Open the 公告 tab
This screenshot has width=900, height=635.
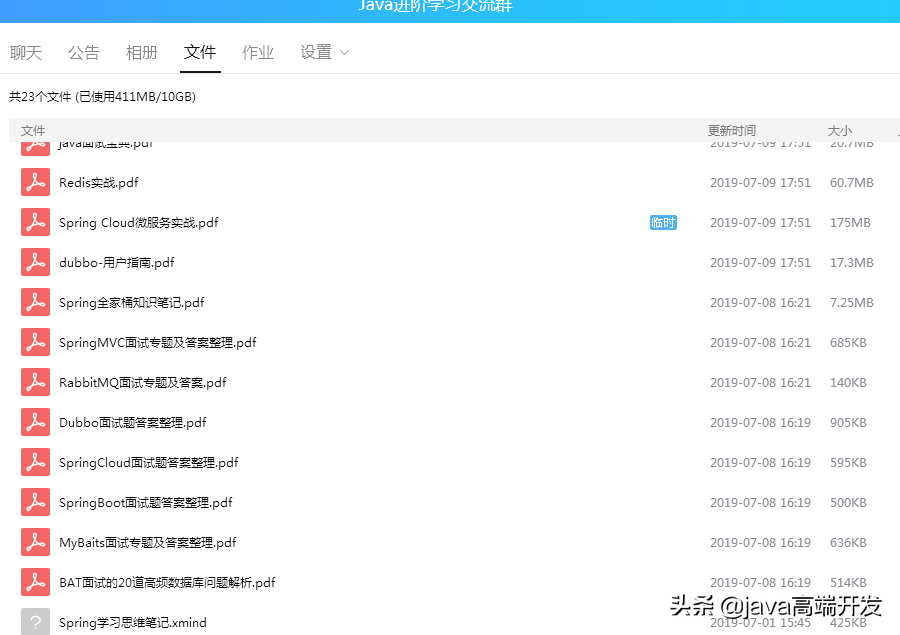(84, 52)
